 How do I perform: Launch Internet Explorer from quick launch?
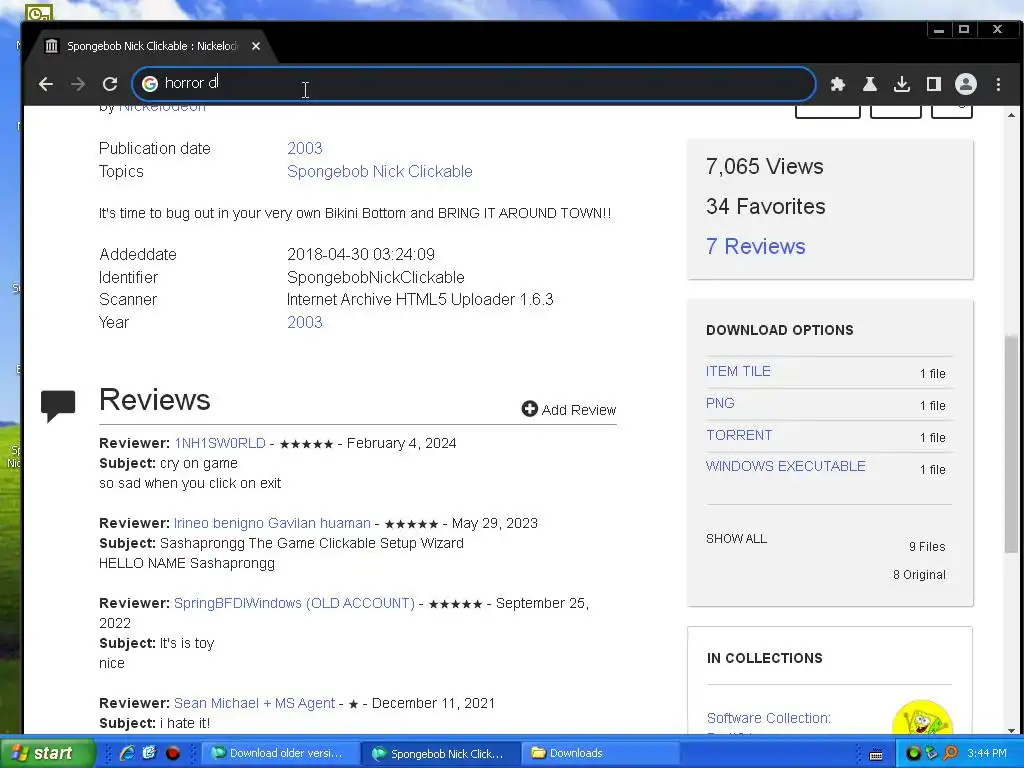(x=127, y=753)
